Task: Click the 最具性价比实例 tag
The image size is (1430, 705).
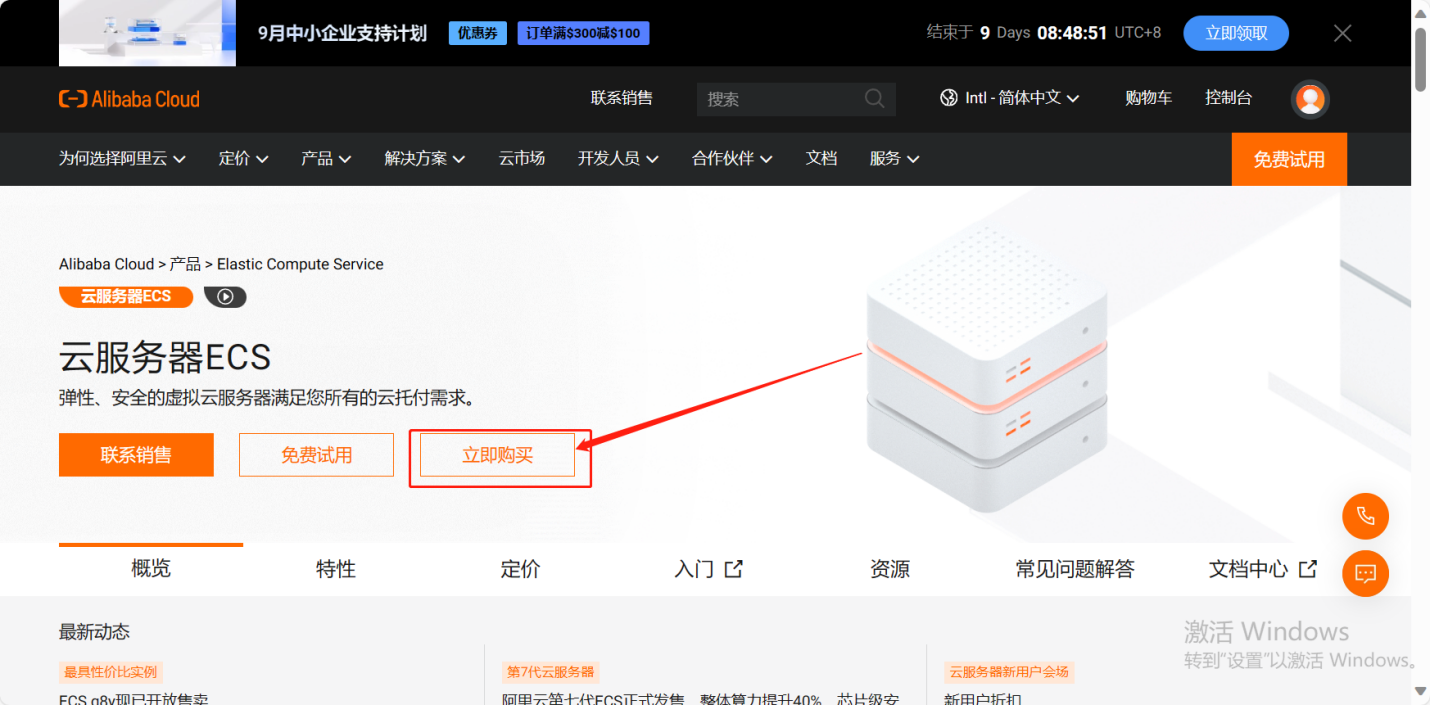Action: [x=111, y=672]
